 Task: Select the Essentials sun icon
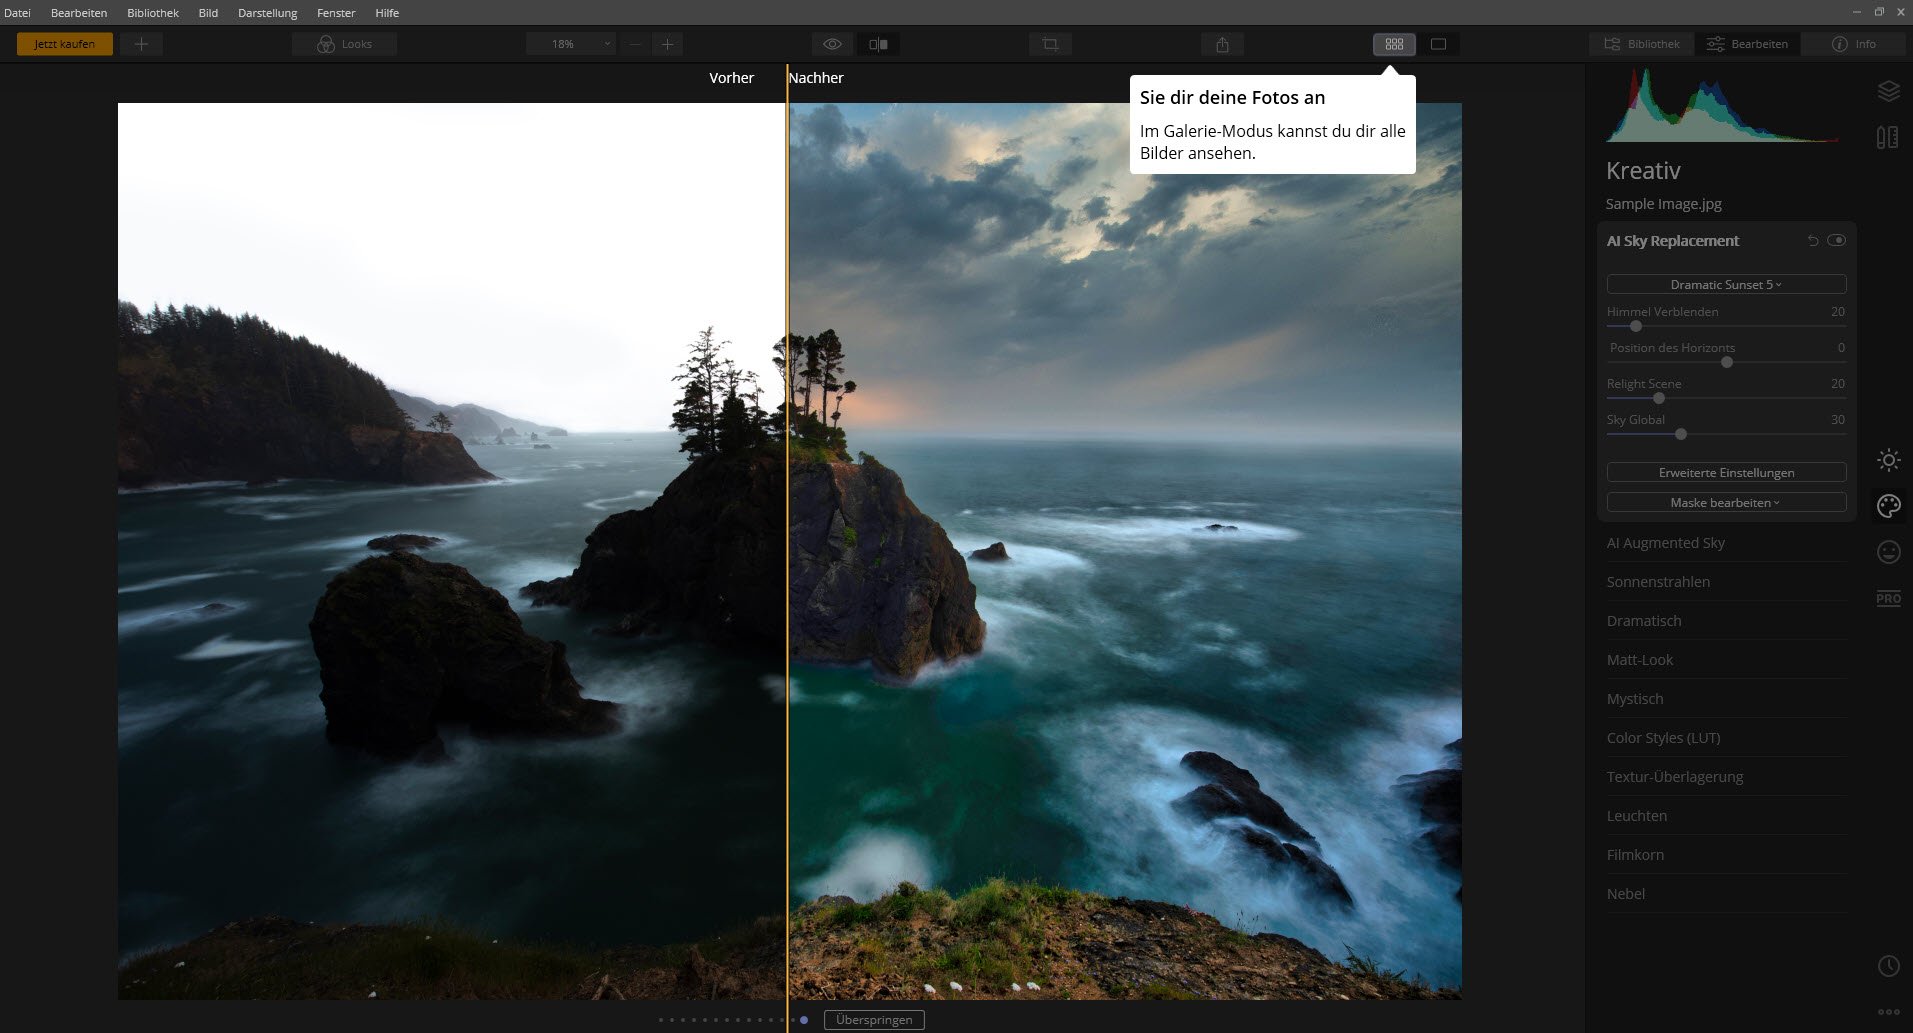(1888, 460)
